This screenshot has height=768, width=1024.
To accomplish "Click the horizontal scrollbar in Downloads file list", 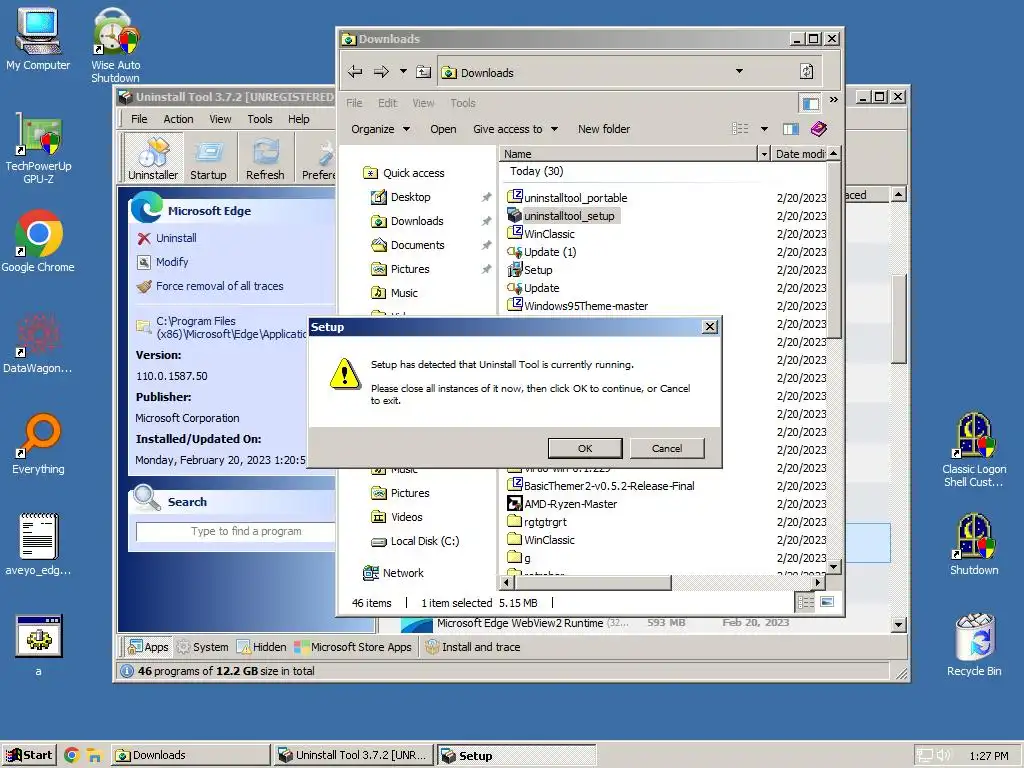I will (x=593, y=582).
